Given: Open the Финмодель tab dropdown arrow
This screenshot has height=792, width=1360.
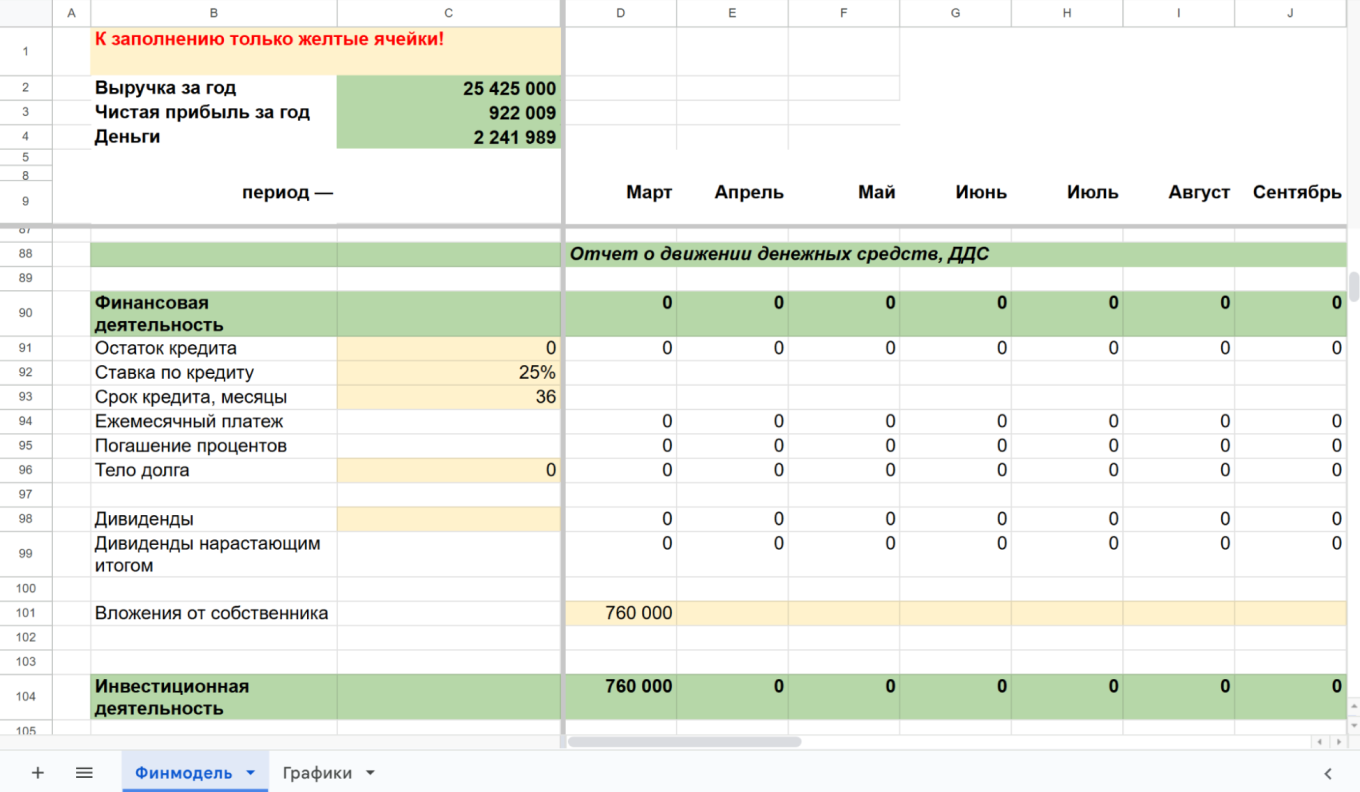Looking at the screenshot, I should pos(250,773).
